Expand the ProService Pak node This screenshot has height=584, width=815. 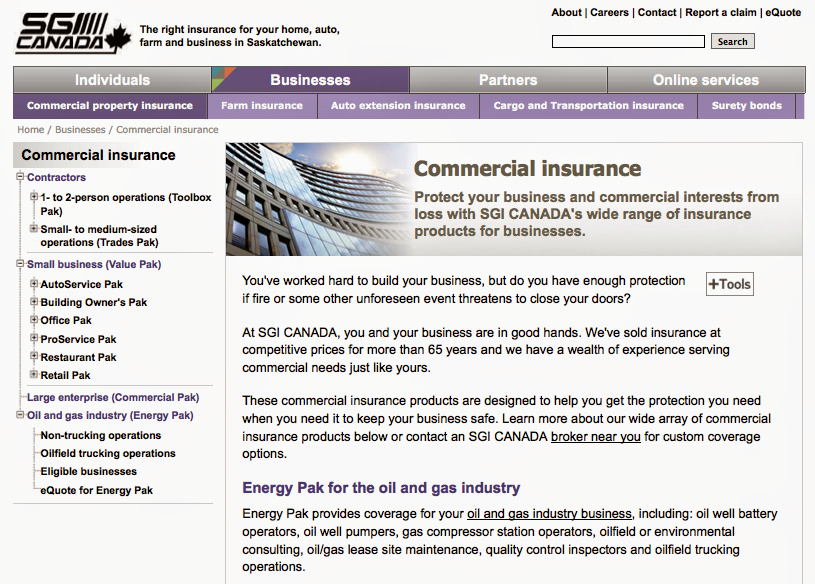pos(34,338)
